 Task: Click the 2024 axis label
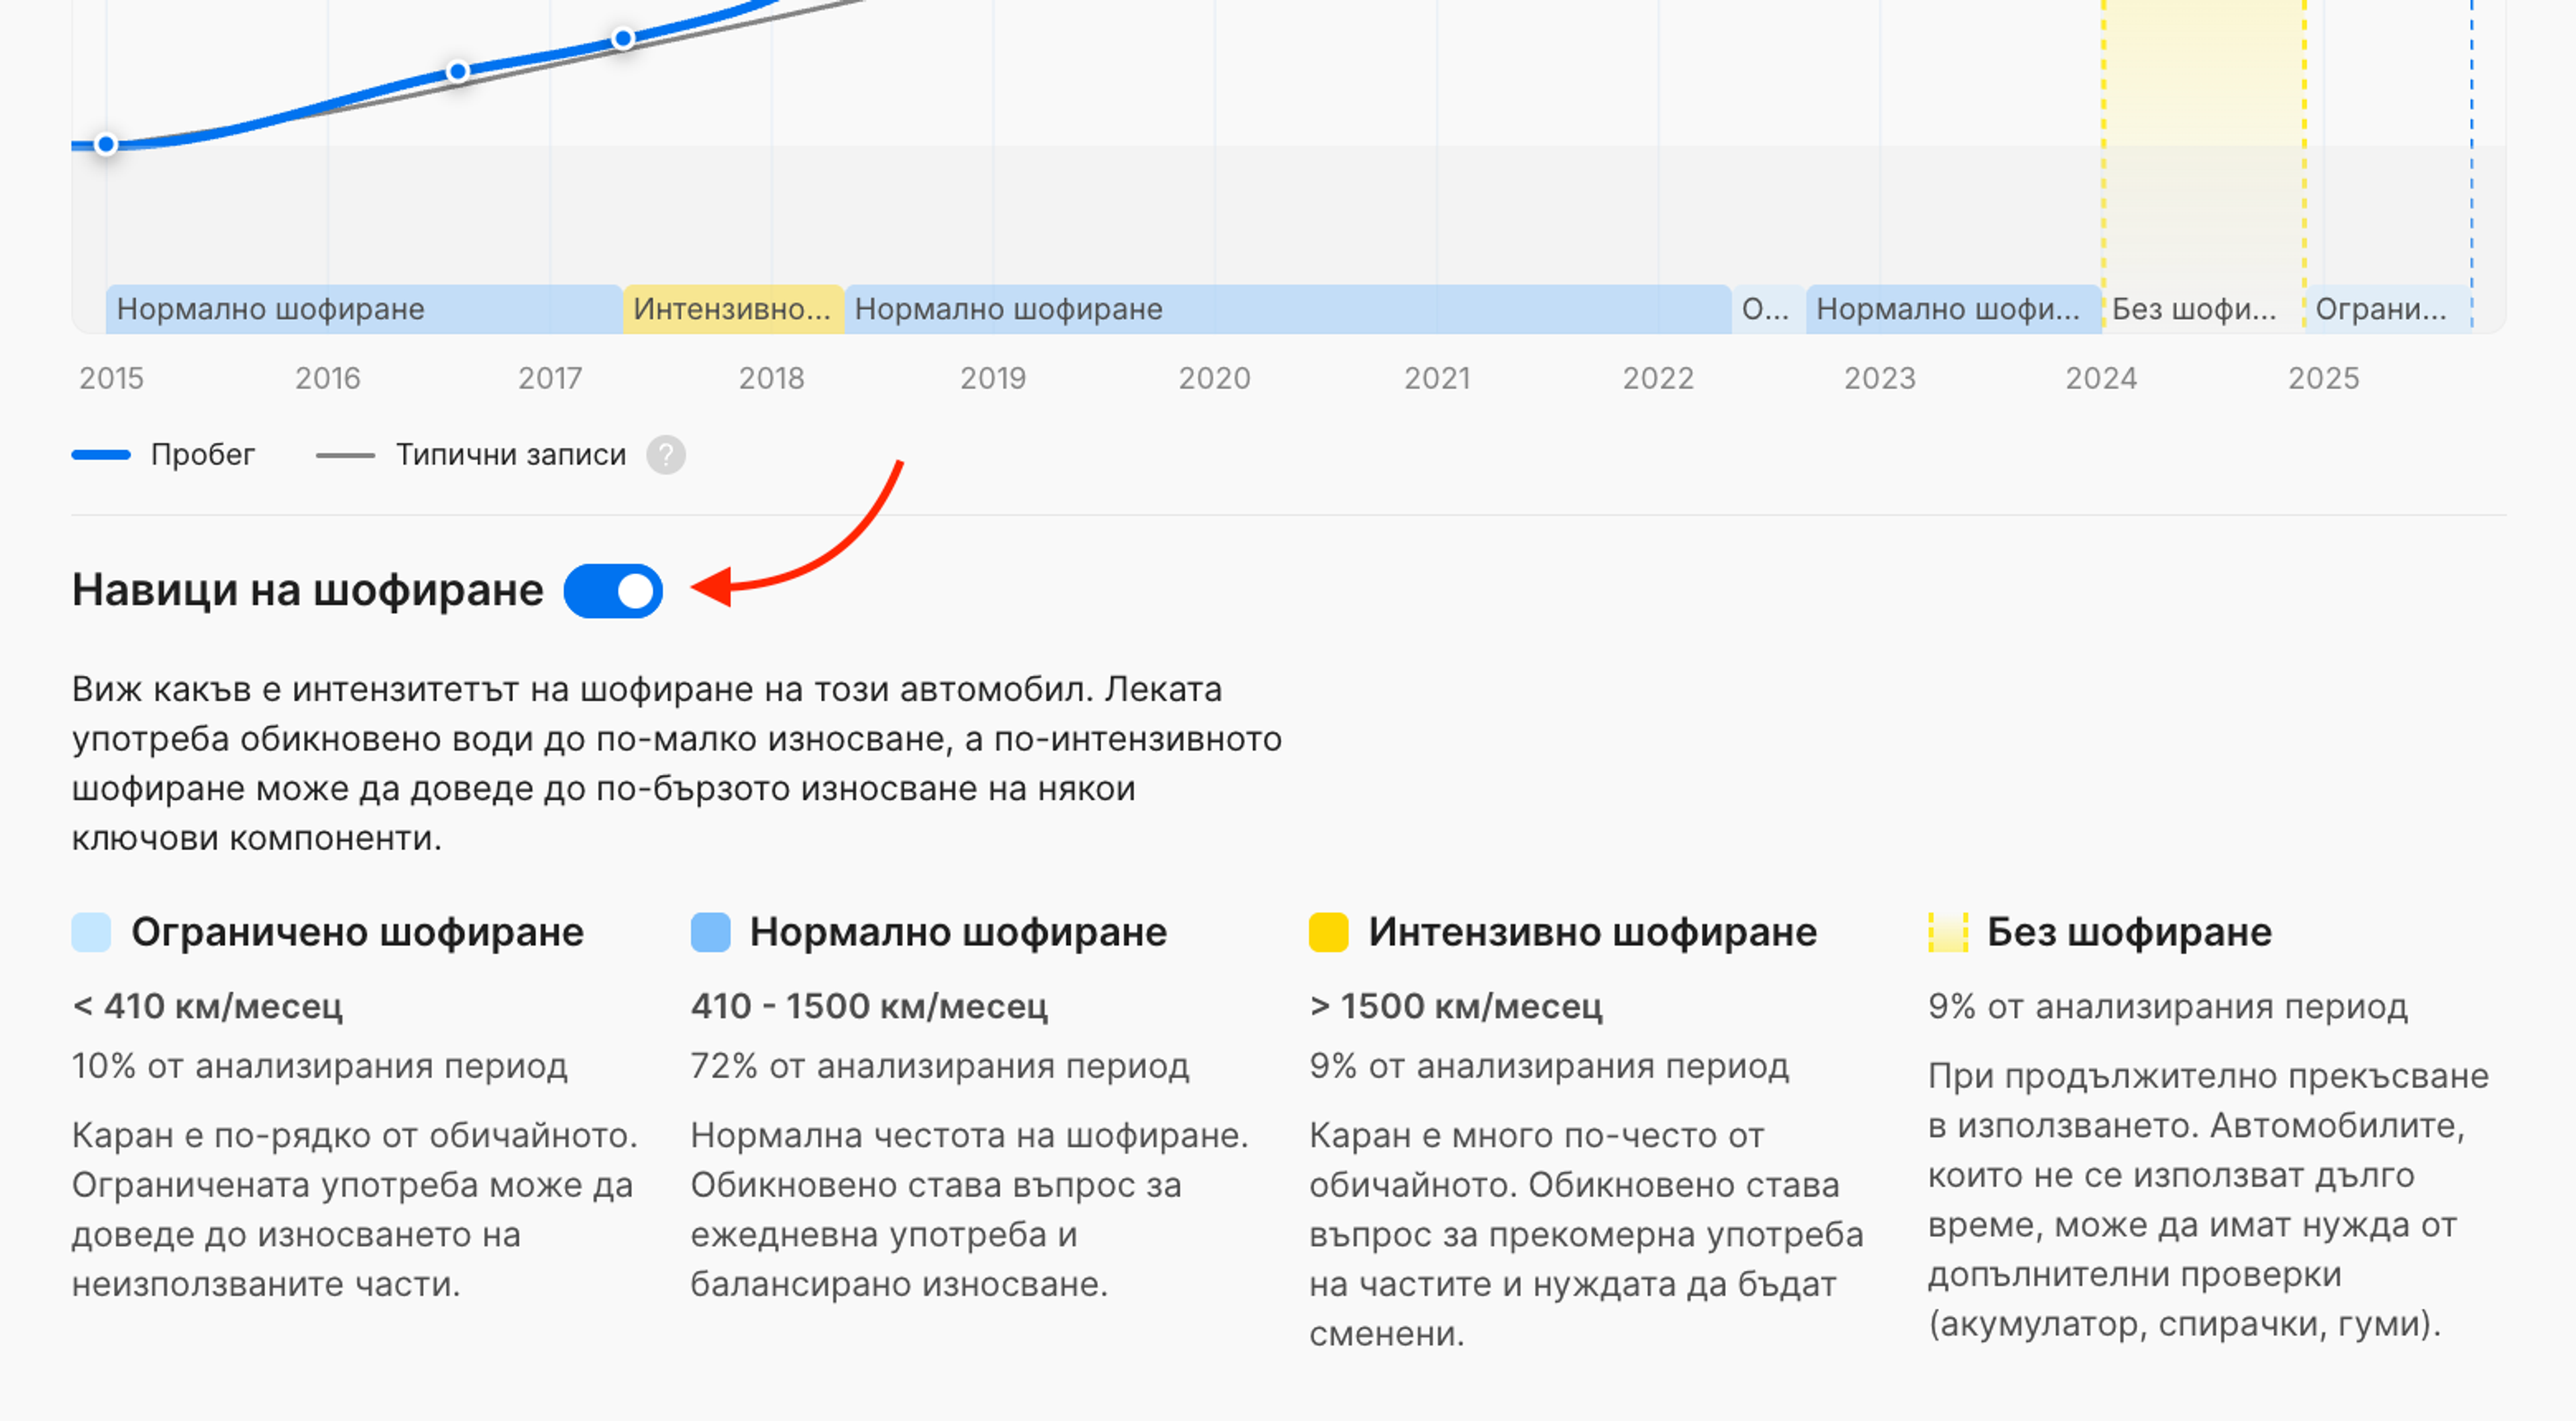pos(2102,378)
